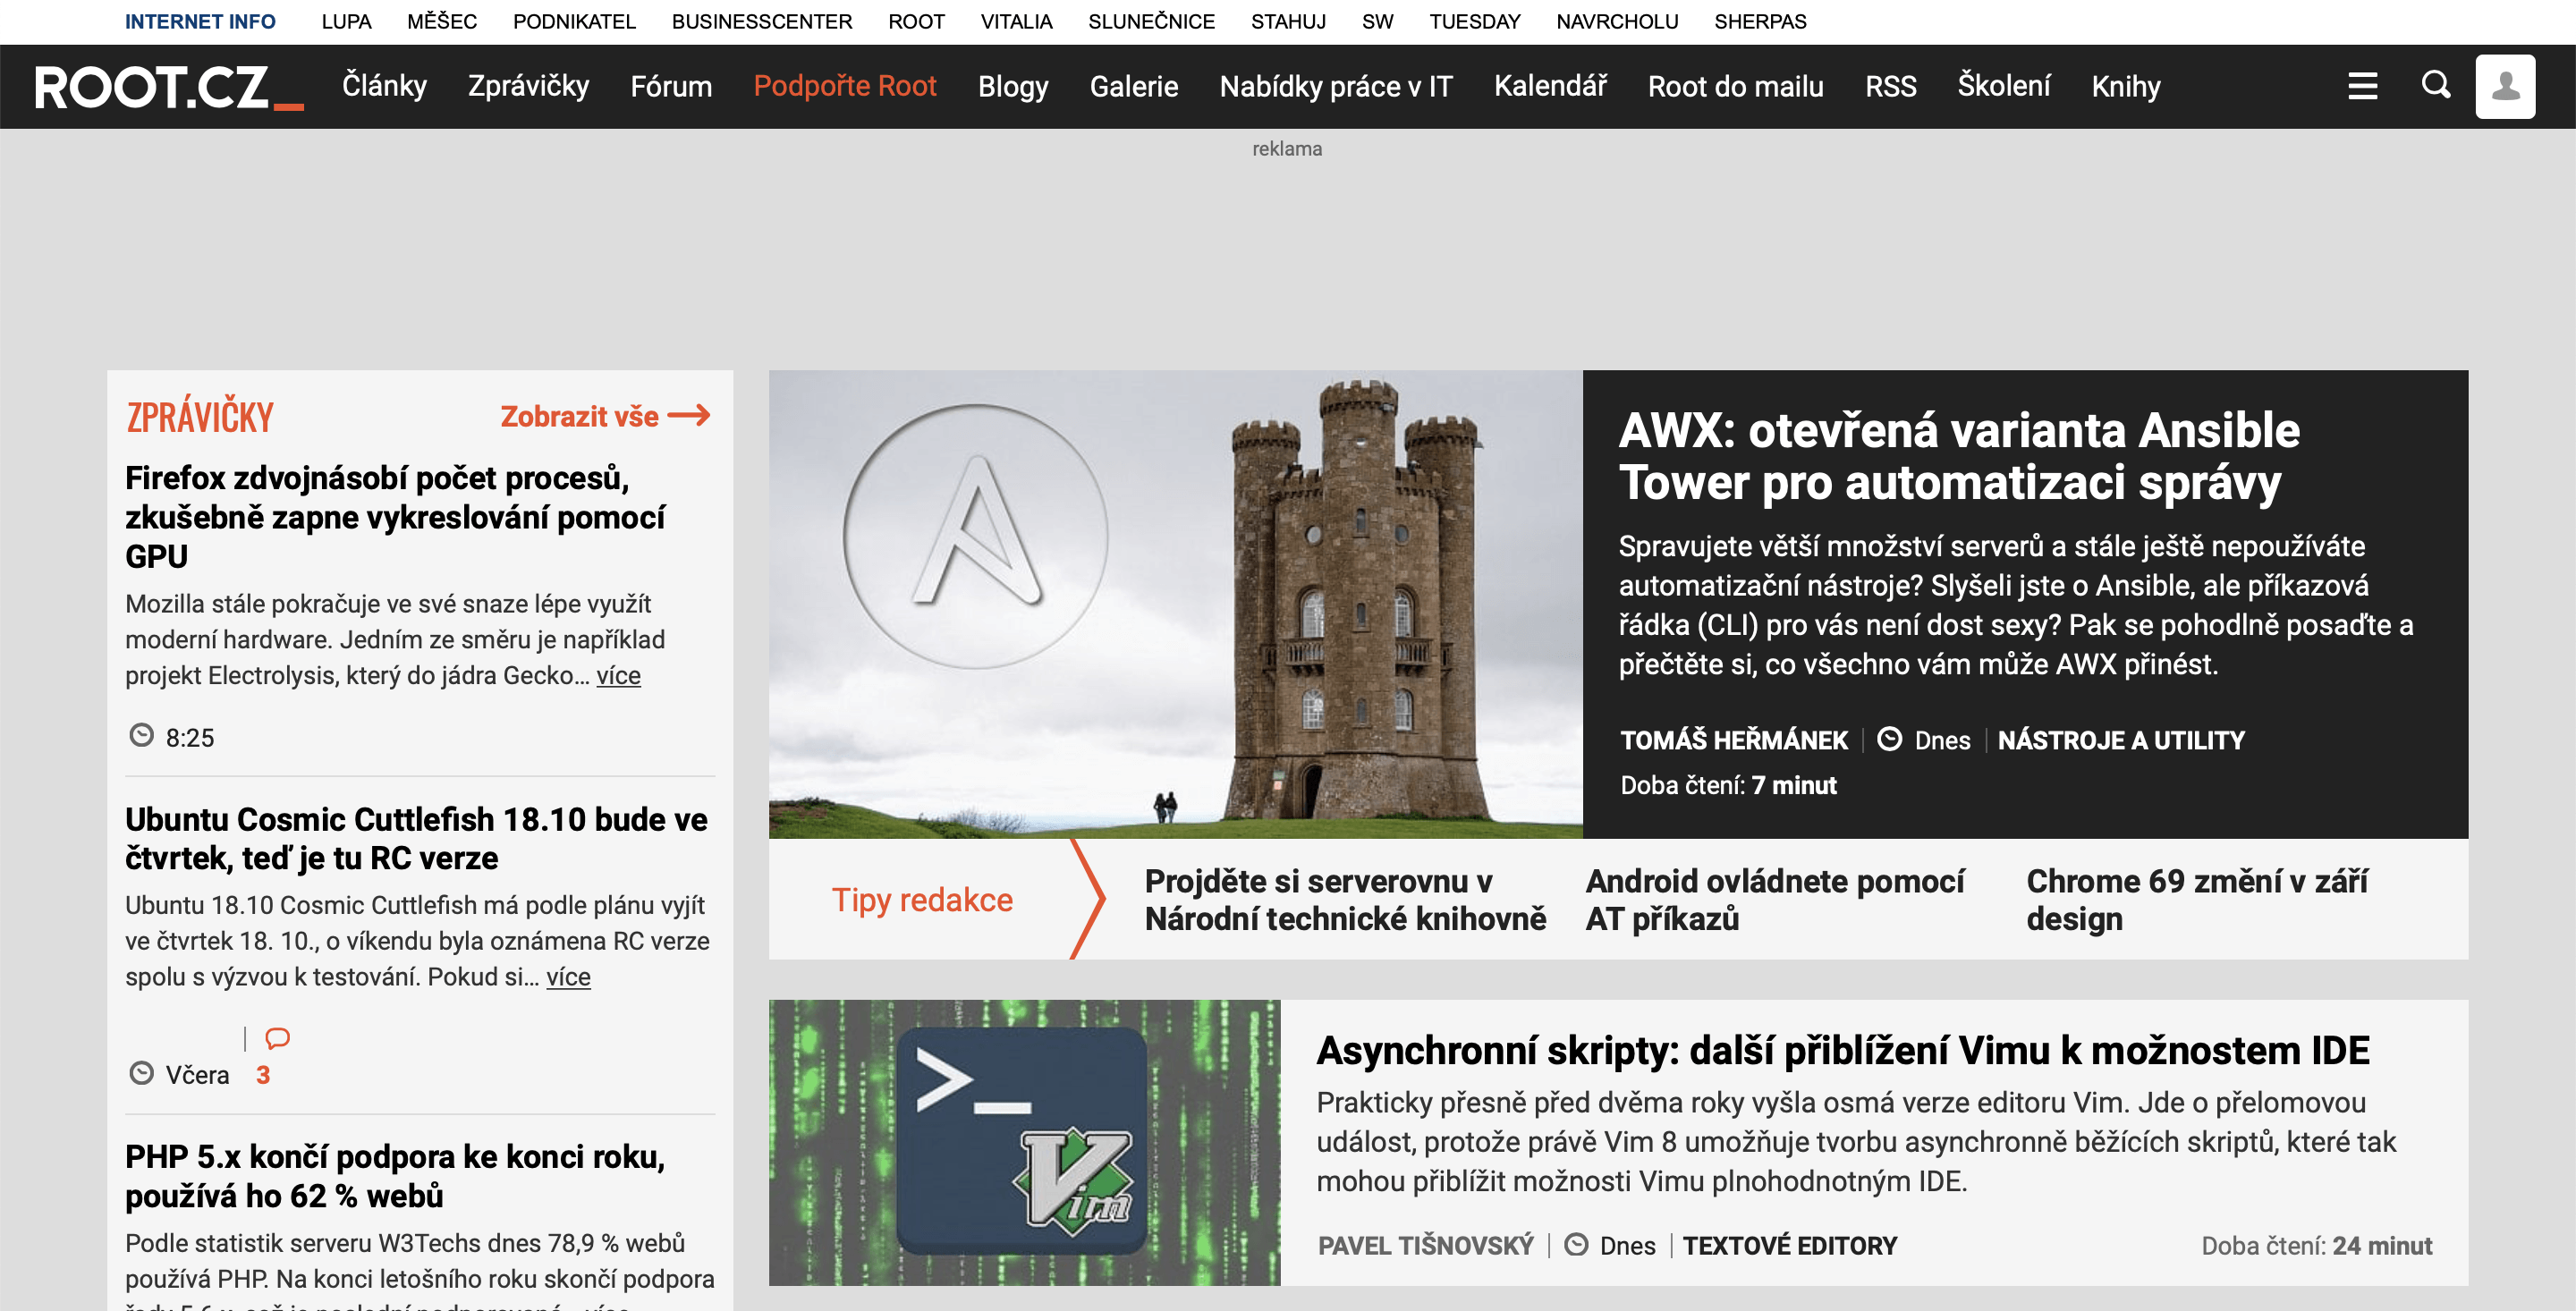Screen dimensions: 2576x1311
Task: Open Android ovládnete pomocí AT příkazů
Action: 1774,899
